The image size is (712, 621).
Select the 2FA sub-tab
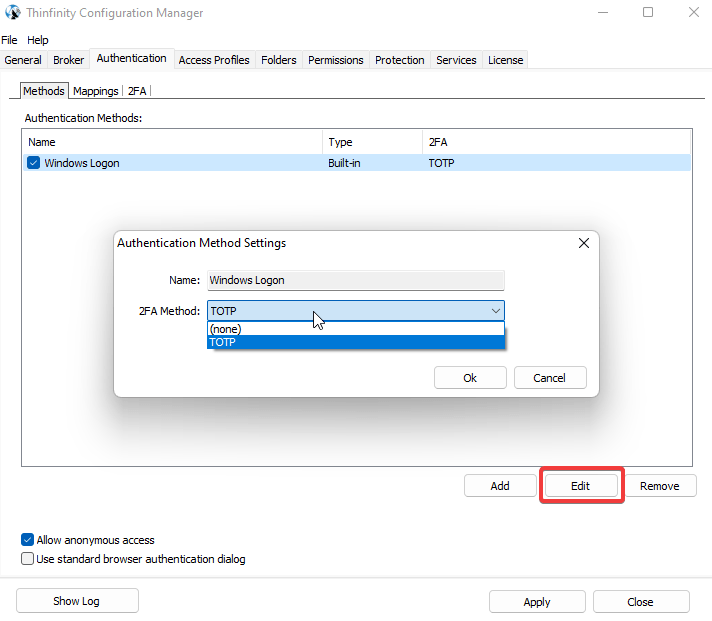click(137, 91)
